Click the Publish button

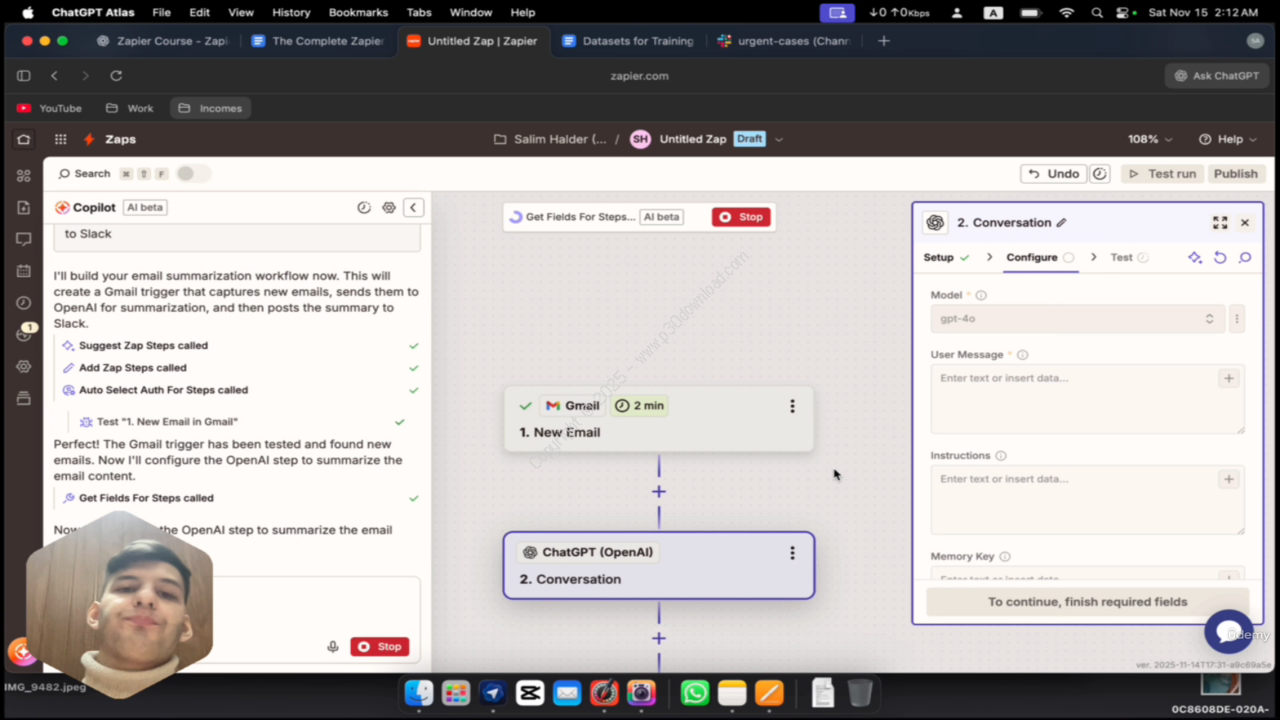coord(1235,174)
